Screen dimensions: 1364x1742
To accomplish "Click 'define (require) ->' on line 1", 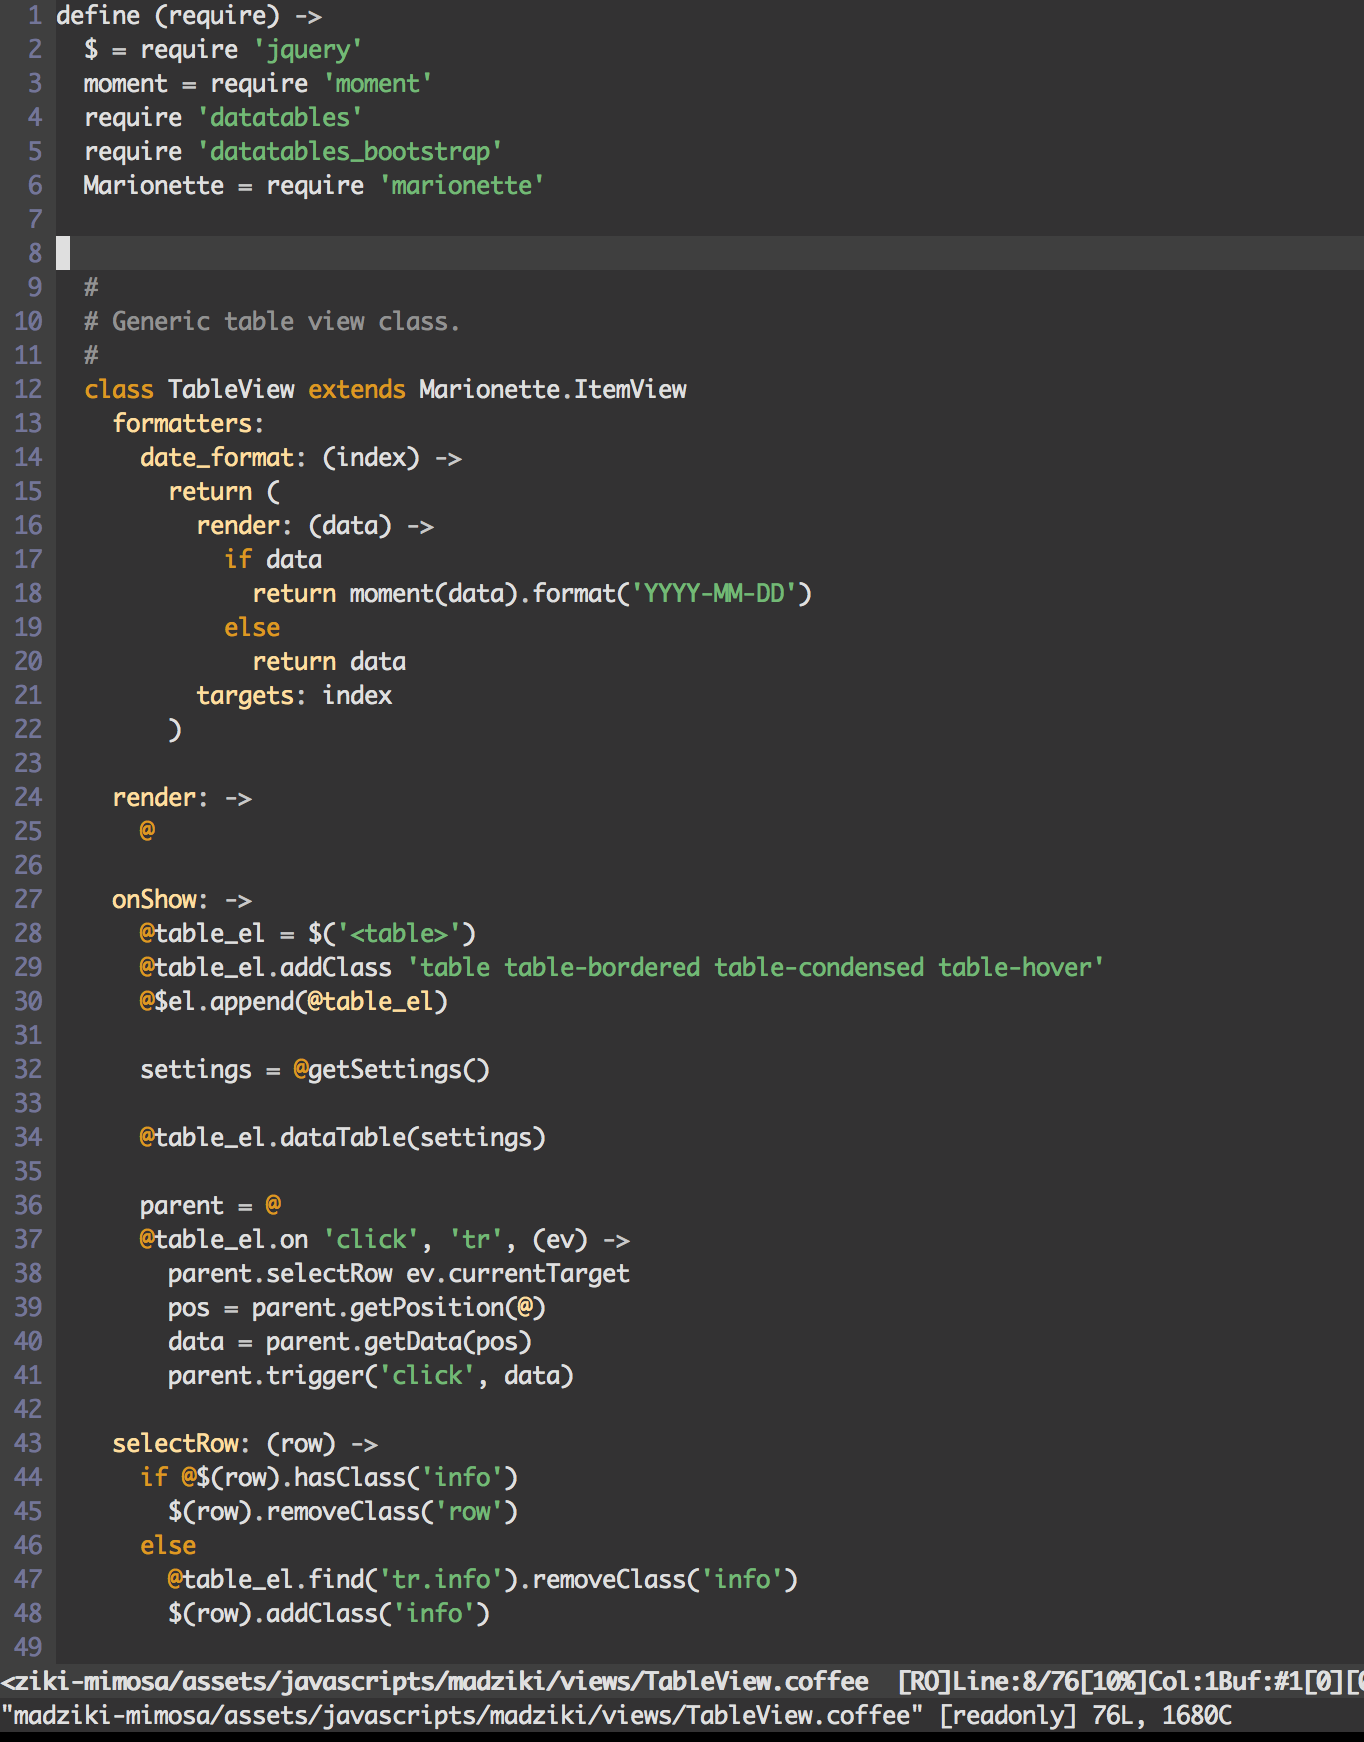I will tap(189, 16).
